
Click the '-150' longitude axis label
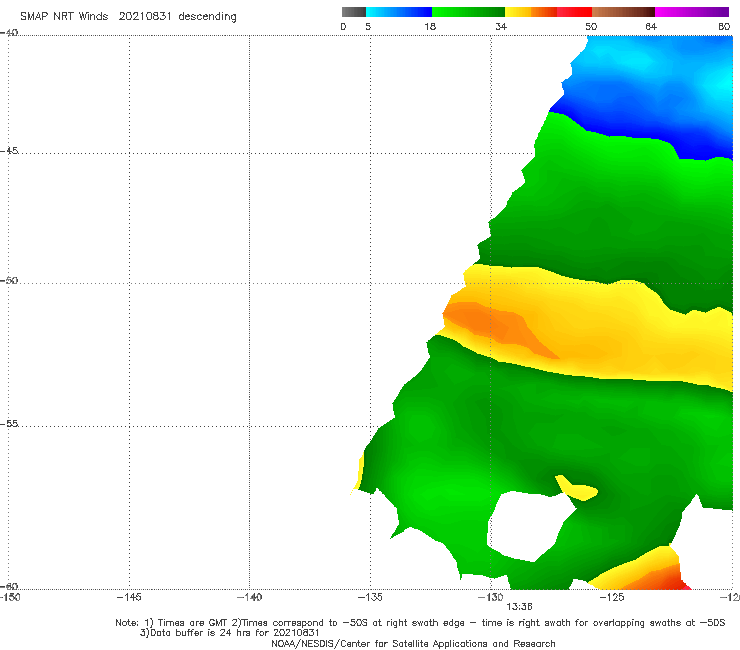(x=10, y=598)
